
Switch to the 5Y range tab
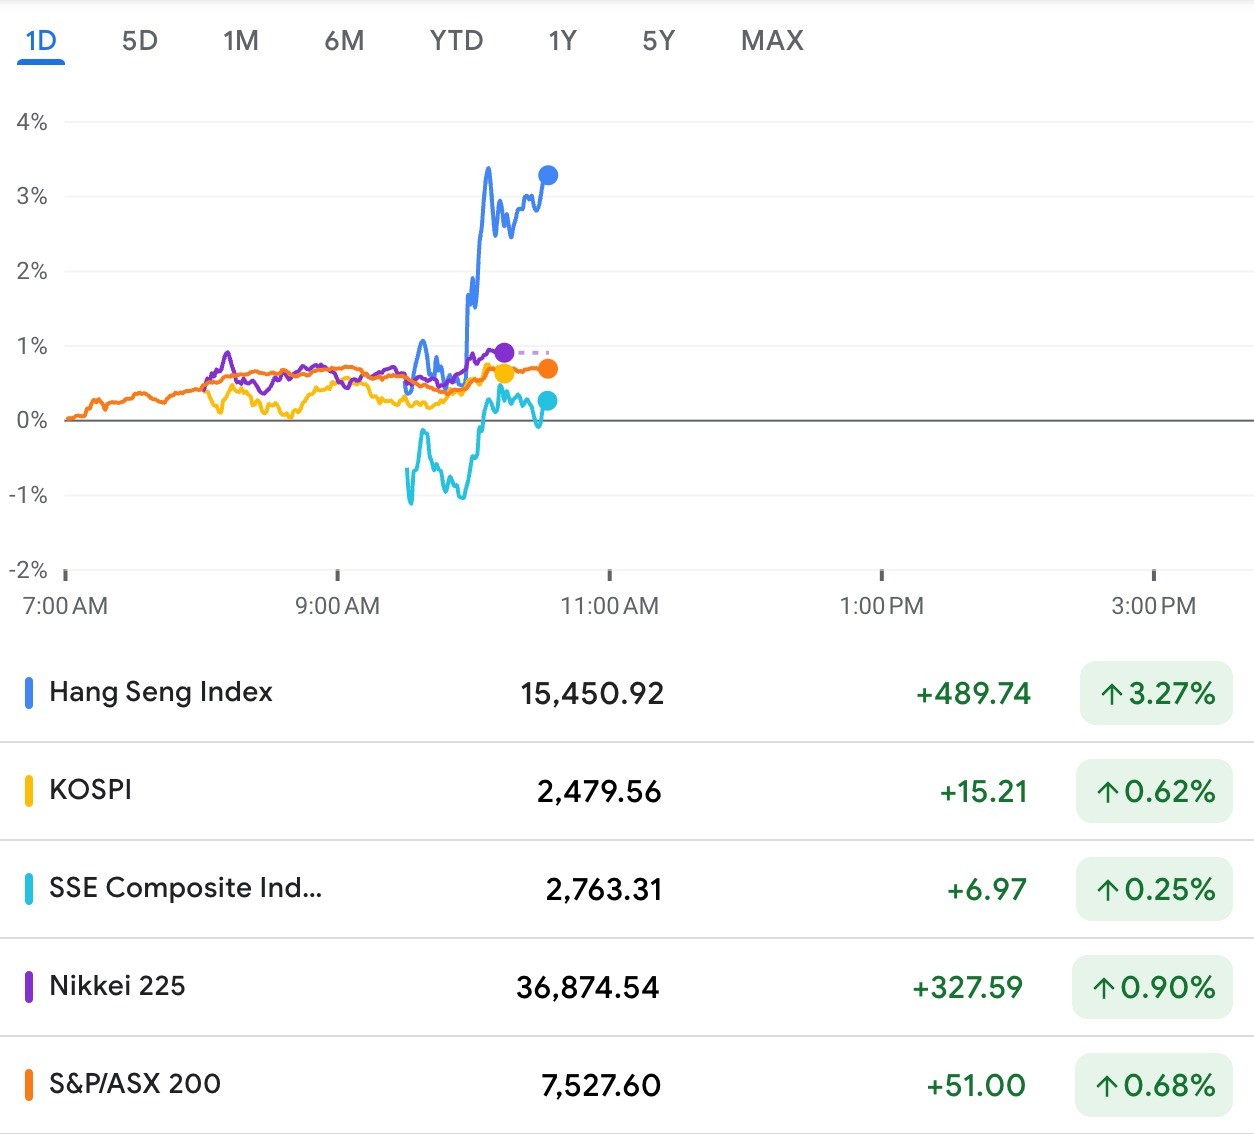[658, 41]
